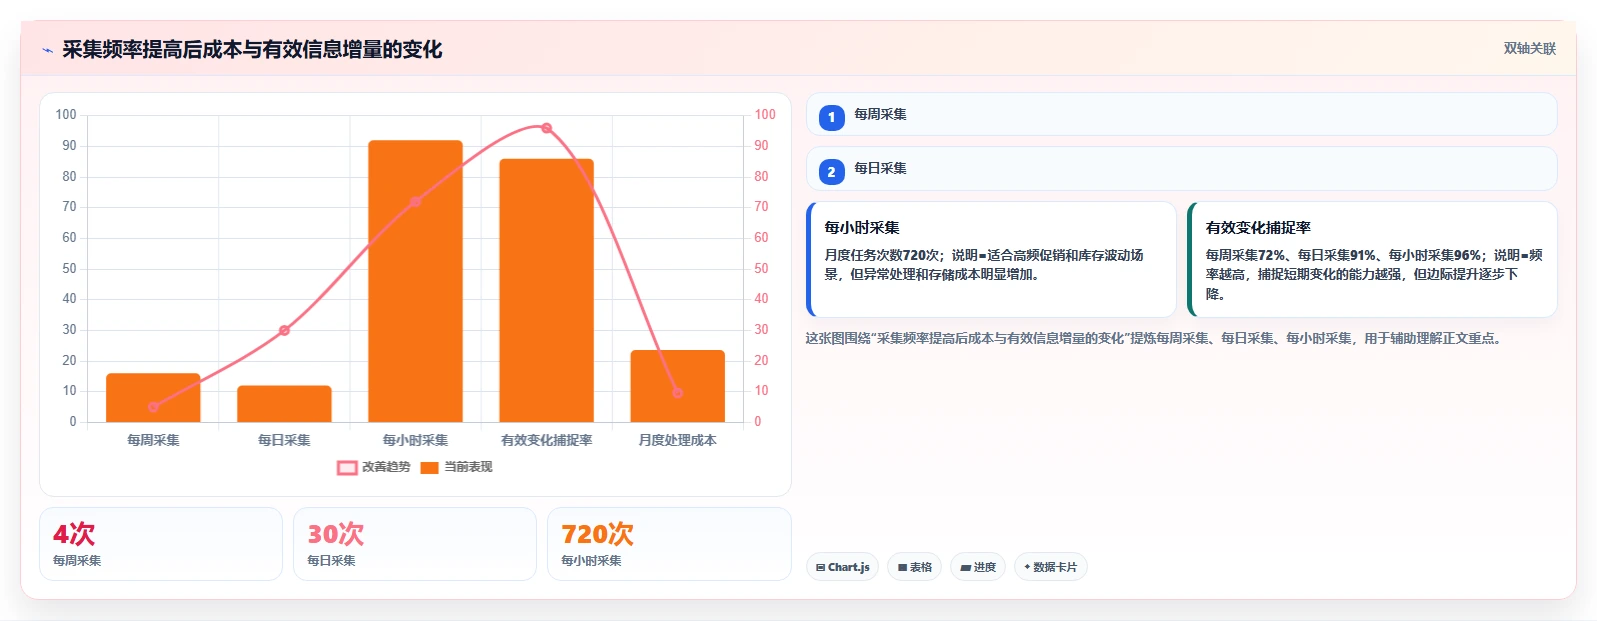
Task: Click the chart title 采集频率提高后成本与有效信息增量的变化
Action: (252, 49)
